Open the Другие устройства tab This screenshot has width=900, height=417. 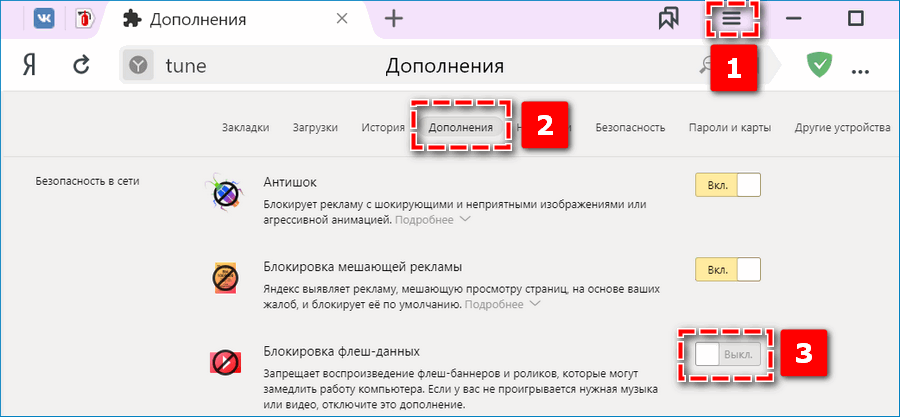[x=842, y=127]
